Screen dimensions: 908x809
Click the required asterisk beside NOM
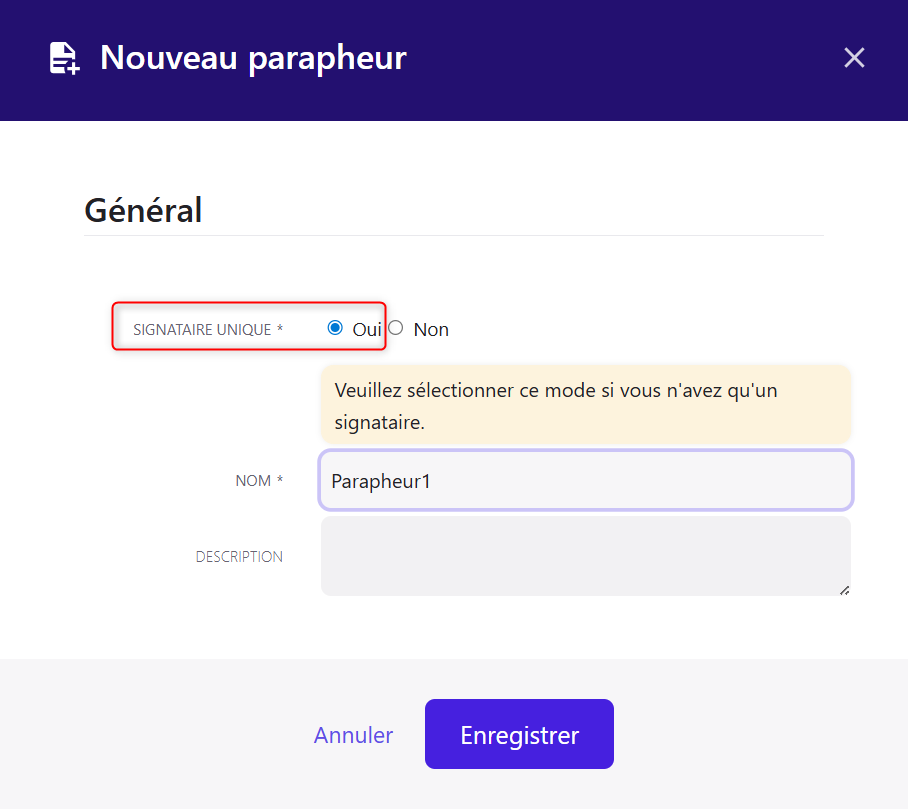[280, 480]
